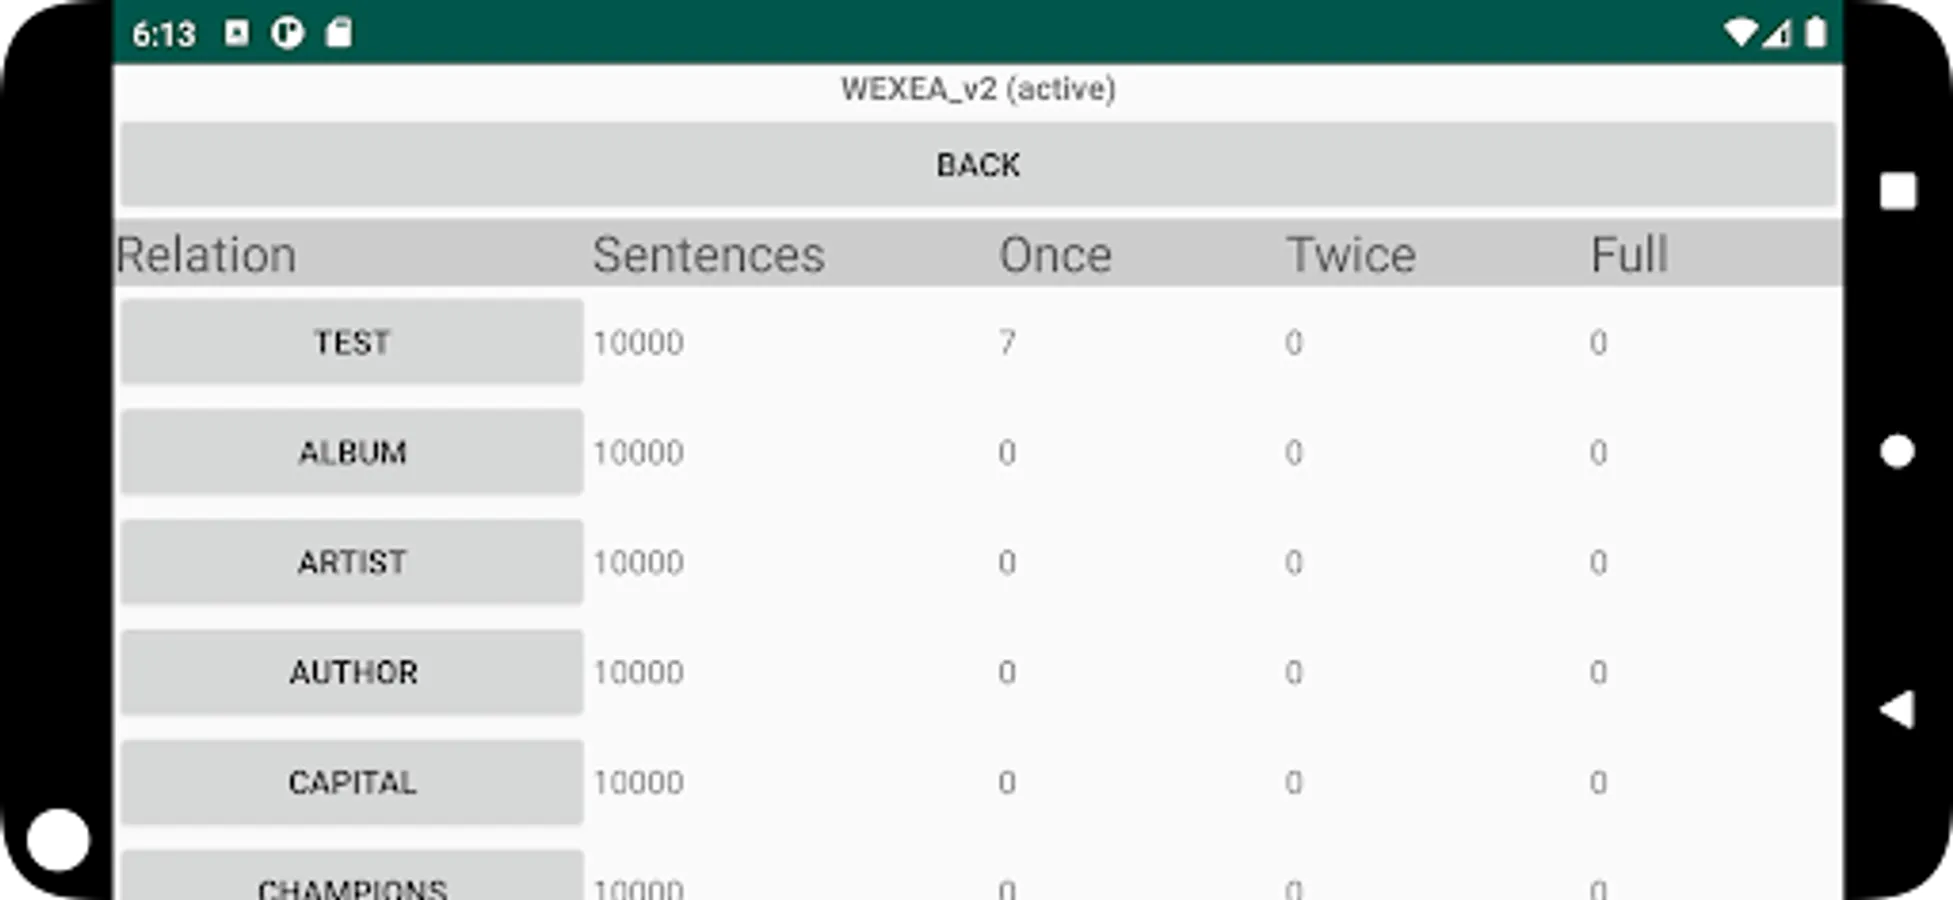Choose the AUTHOR relation button
The image size is (1953, 900).
tap(352, 672)
